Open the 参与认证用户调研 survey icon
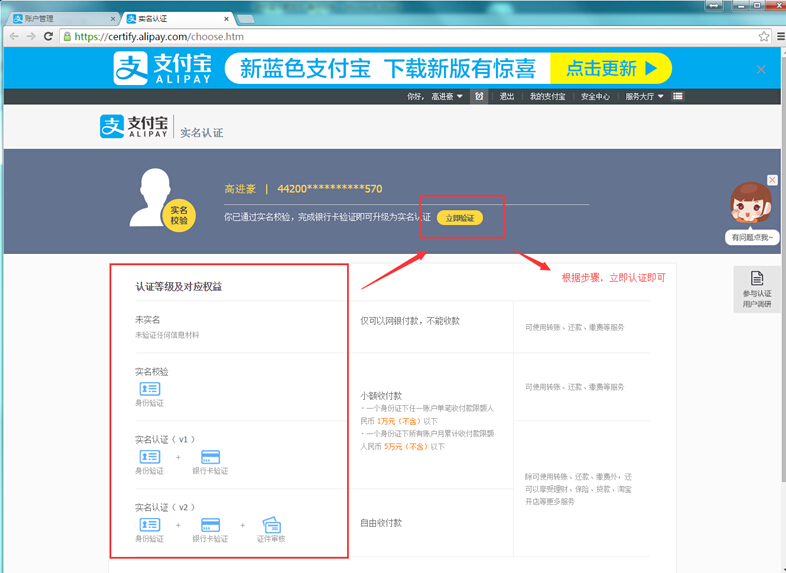 [x=757, y=289]
